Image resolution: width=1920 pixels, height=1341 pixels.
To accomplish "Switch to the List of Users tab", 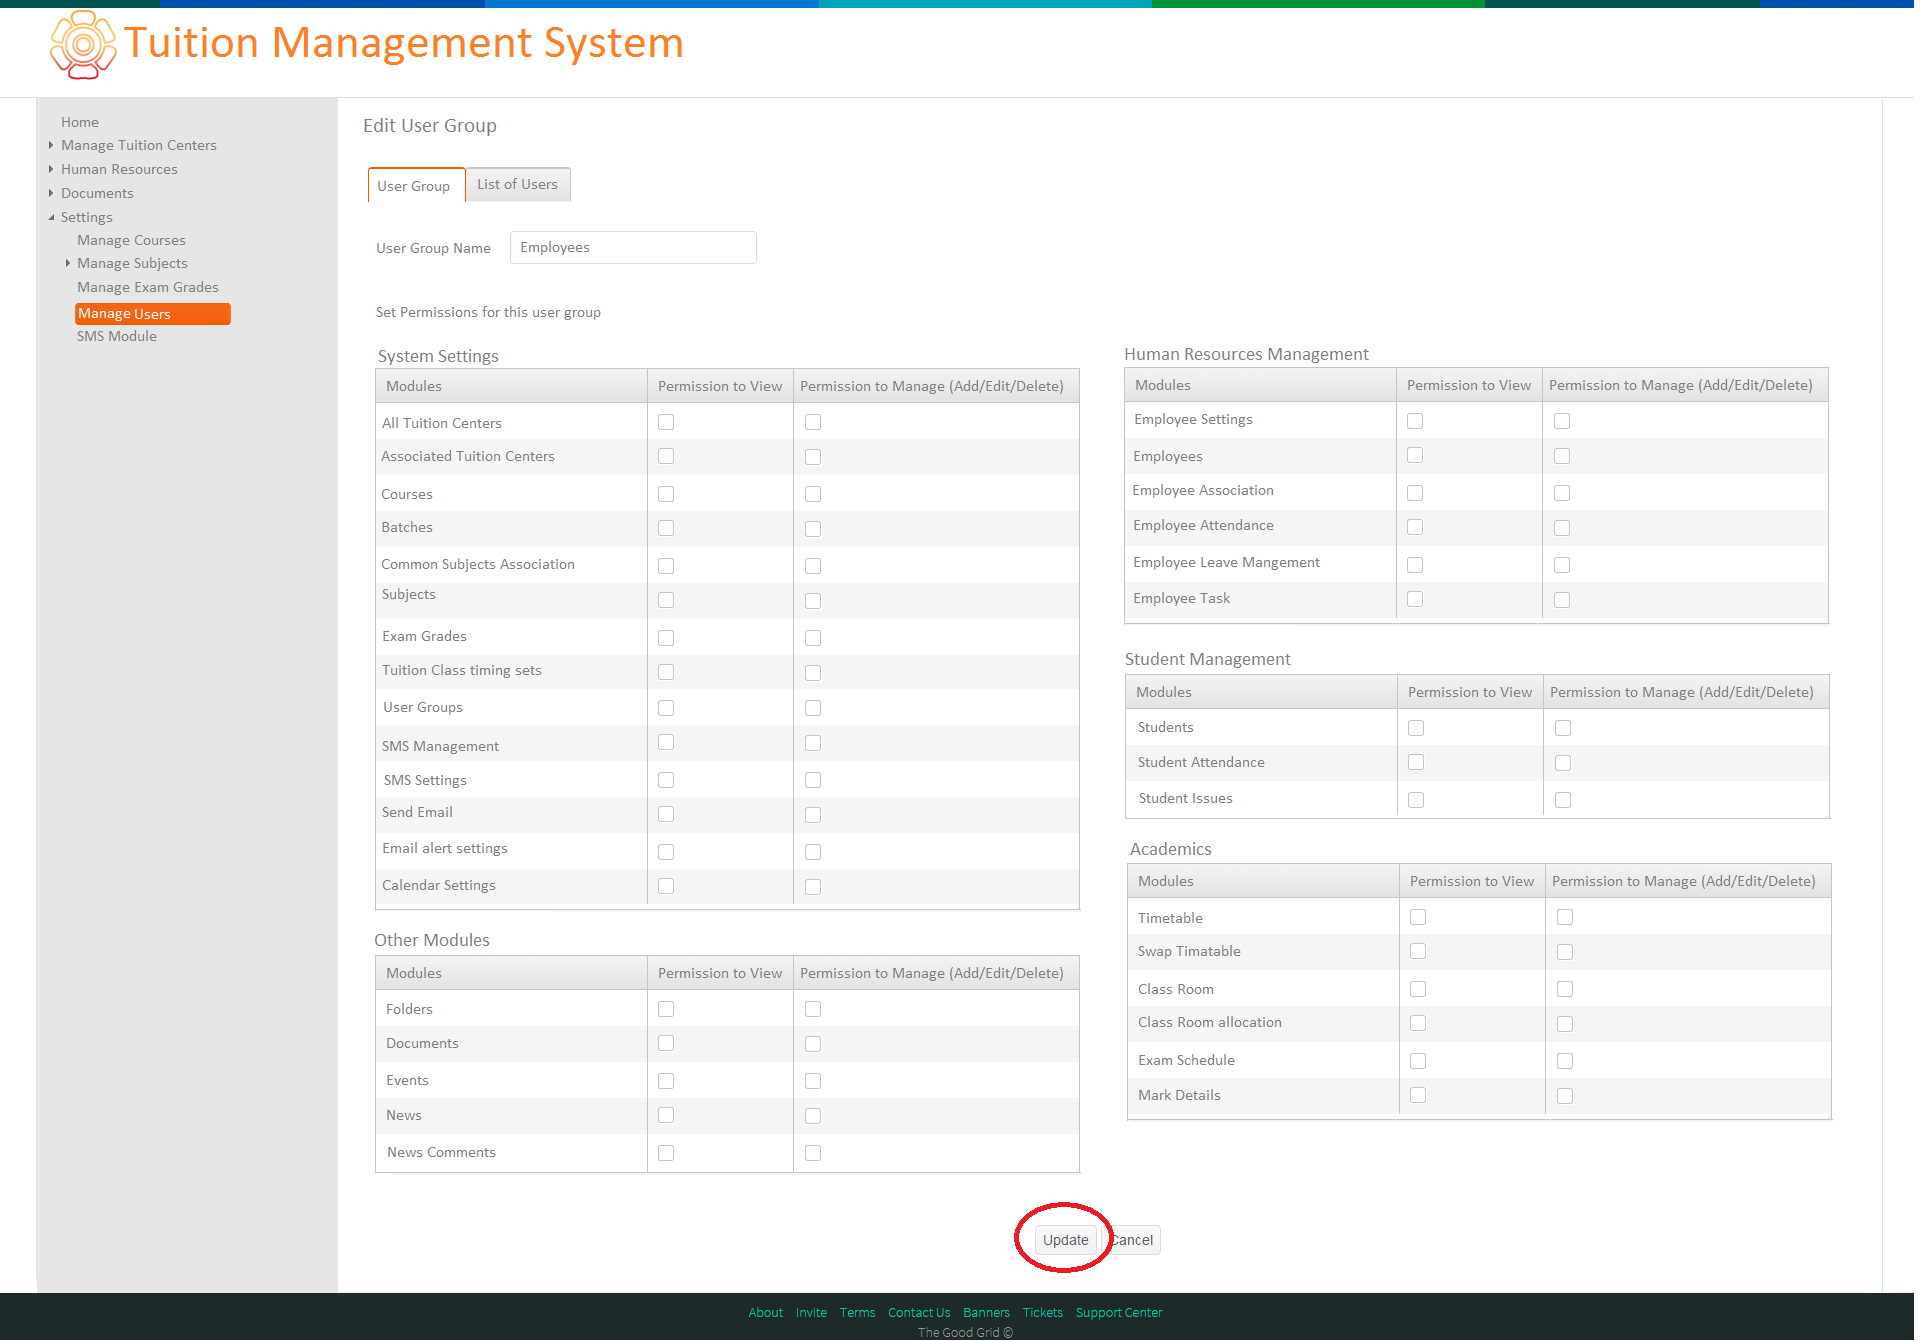I will tap(518, 185).
